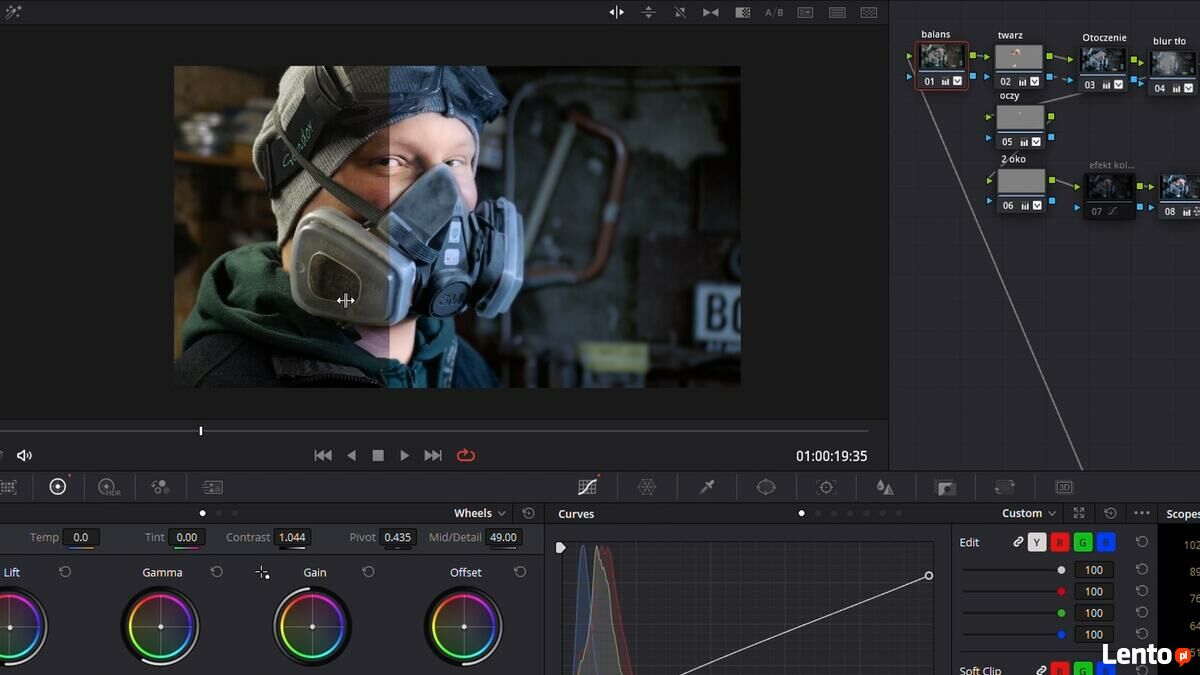This screenshot has height=675, width=1200.
Task: Toggle the A/B wipe compare button
Action: (774, 12)
